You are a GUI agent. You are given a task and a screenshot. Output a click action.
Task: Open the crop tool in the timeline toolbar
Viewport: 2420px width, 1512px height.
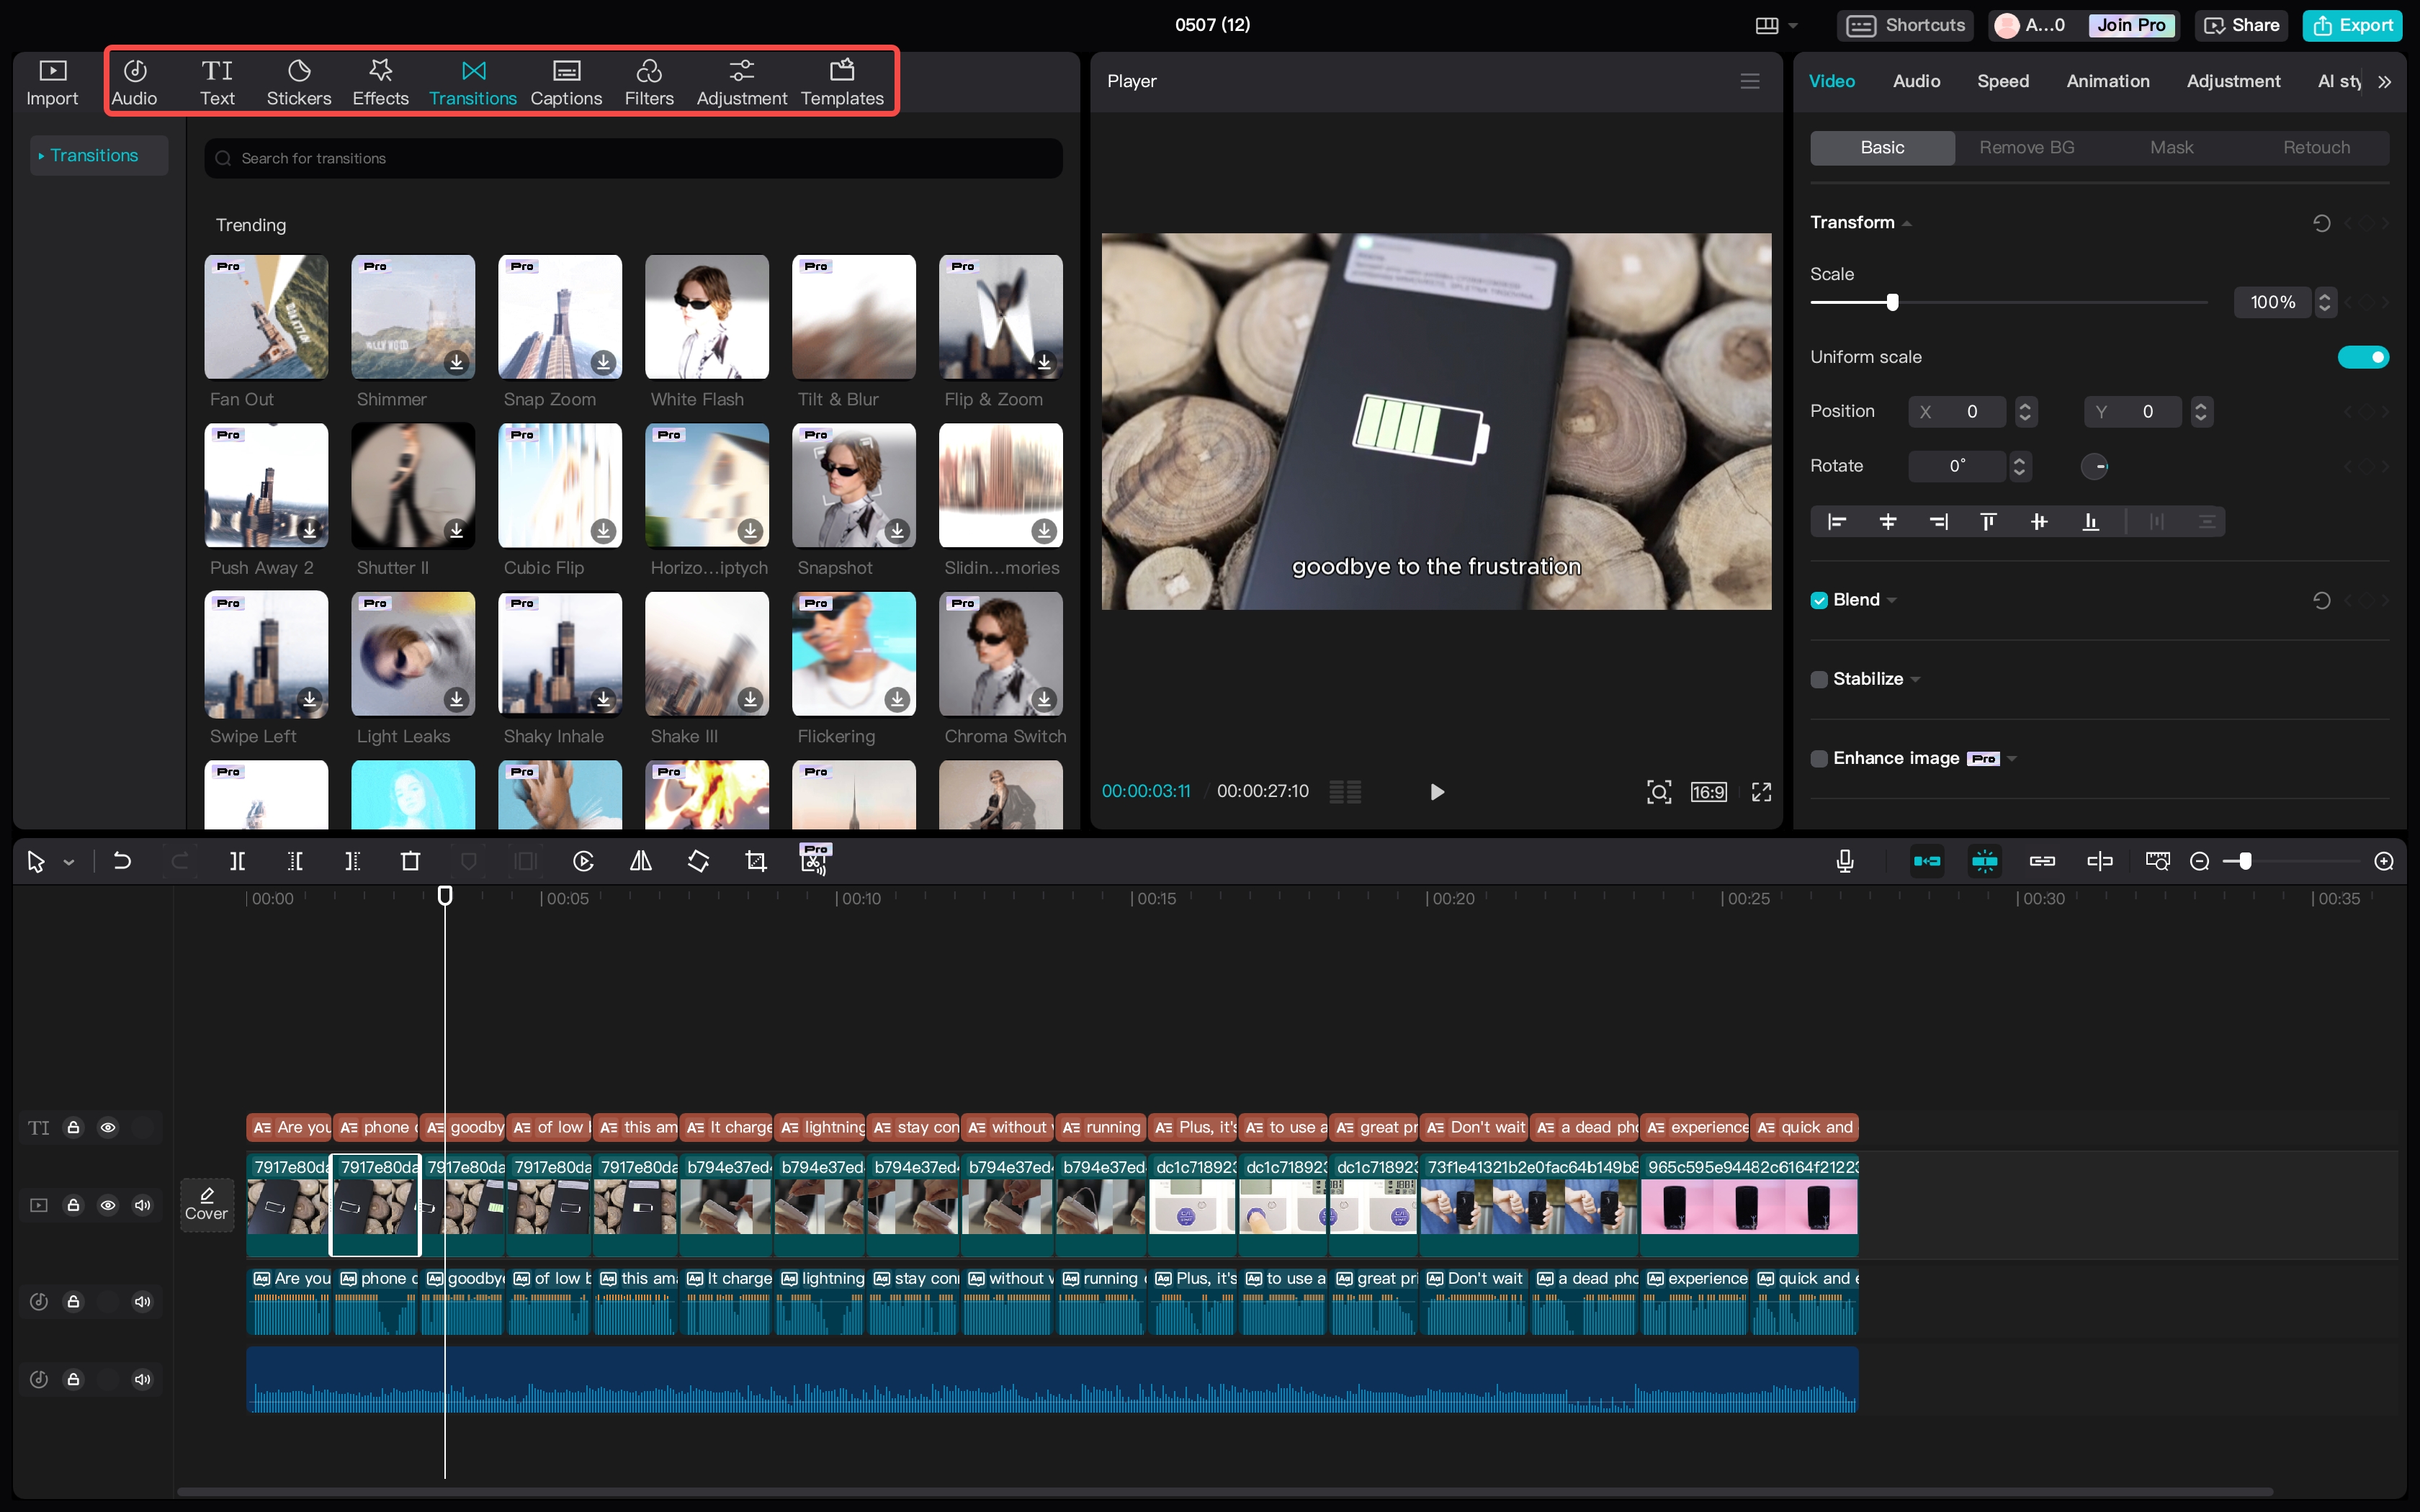tap(755, 860)
